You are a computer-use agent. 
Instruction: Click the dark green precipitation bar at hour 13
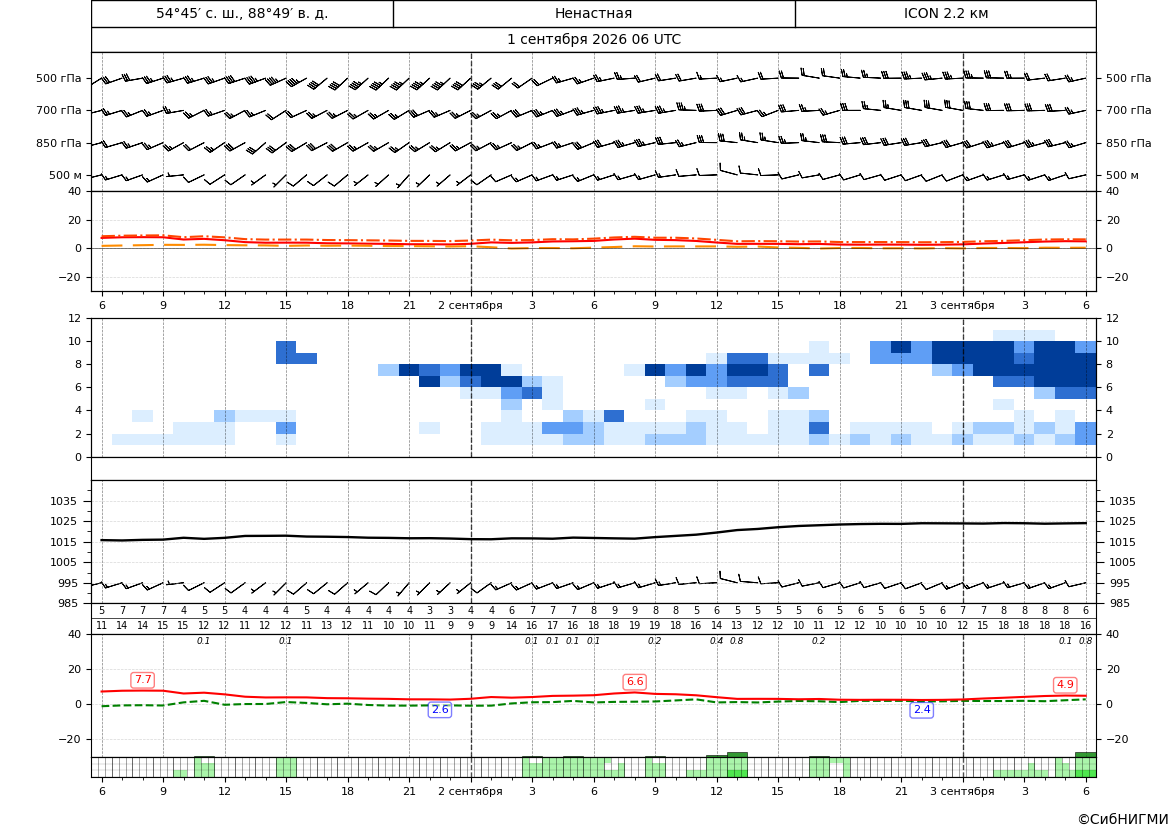click(737, 755)
